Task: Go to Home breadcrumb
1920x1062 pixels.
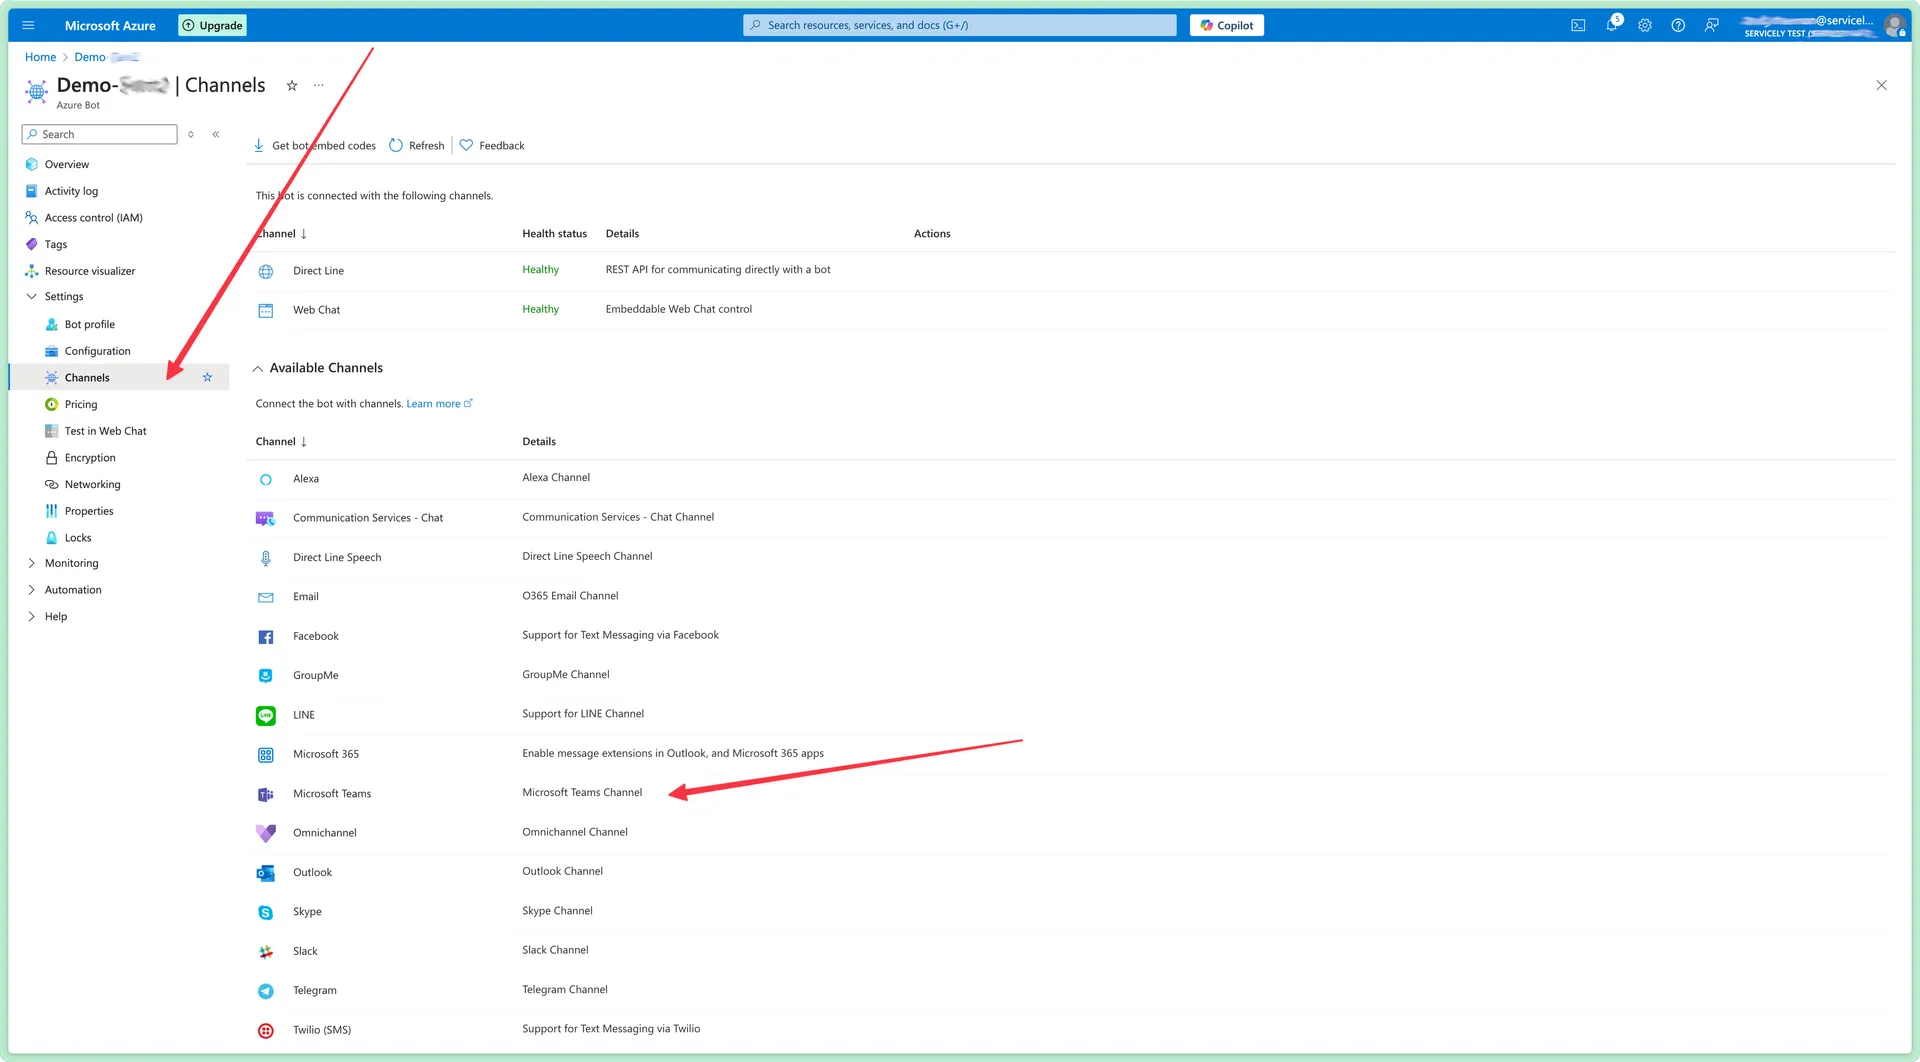Action: (40, 57)
